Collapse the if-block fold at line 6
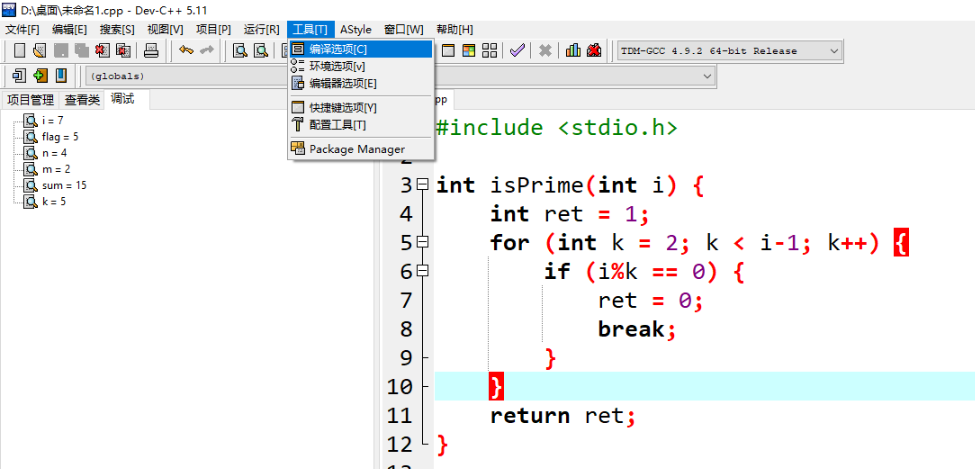 423,271
